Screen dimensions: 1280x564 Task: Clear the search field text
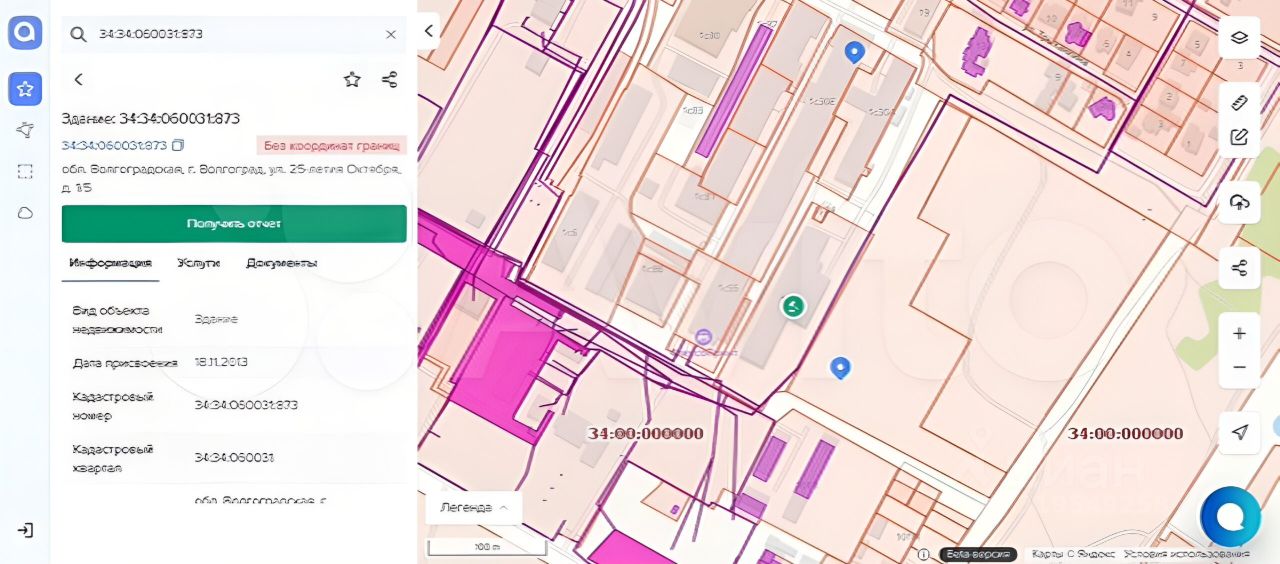pos(391,34)
